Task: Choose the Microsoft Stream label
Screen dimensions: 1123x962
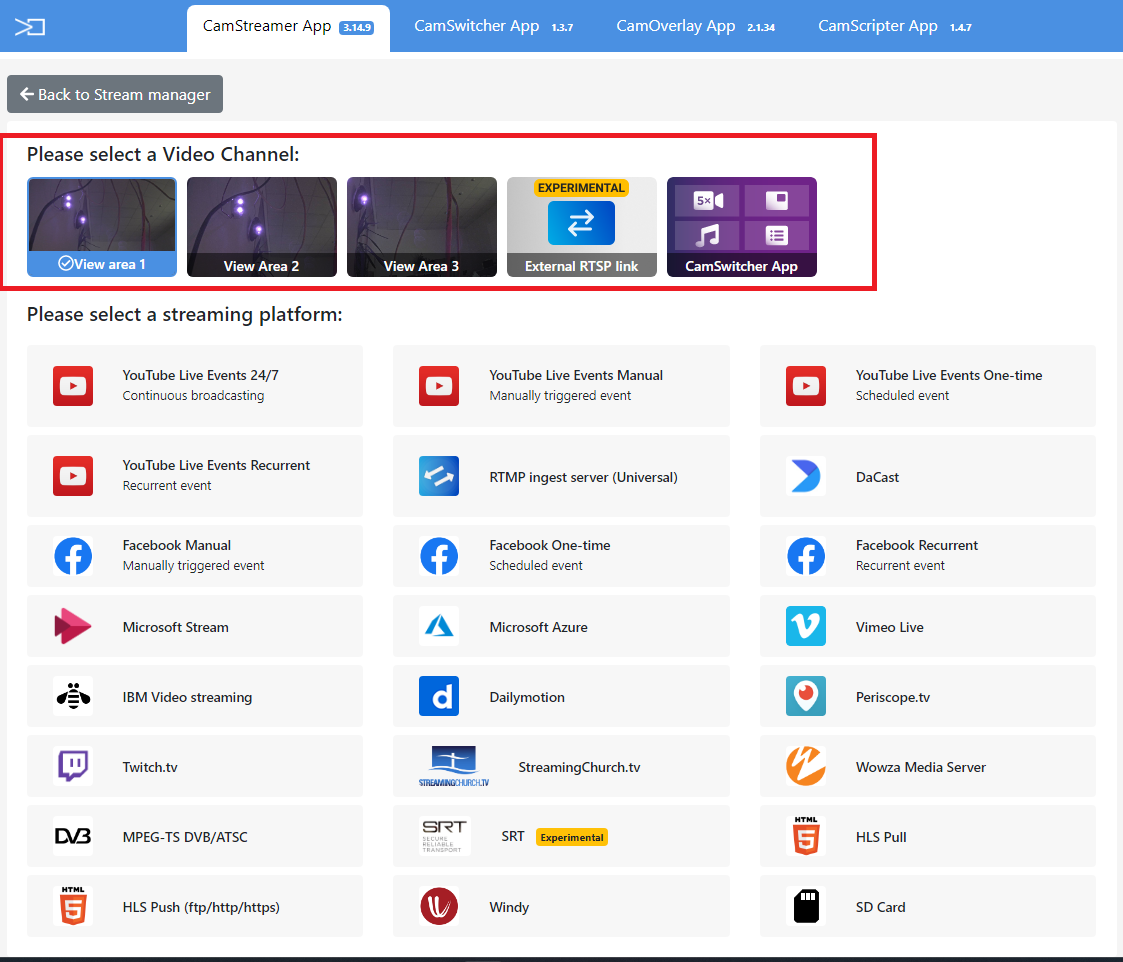Action: click(x=175, y=627)
